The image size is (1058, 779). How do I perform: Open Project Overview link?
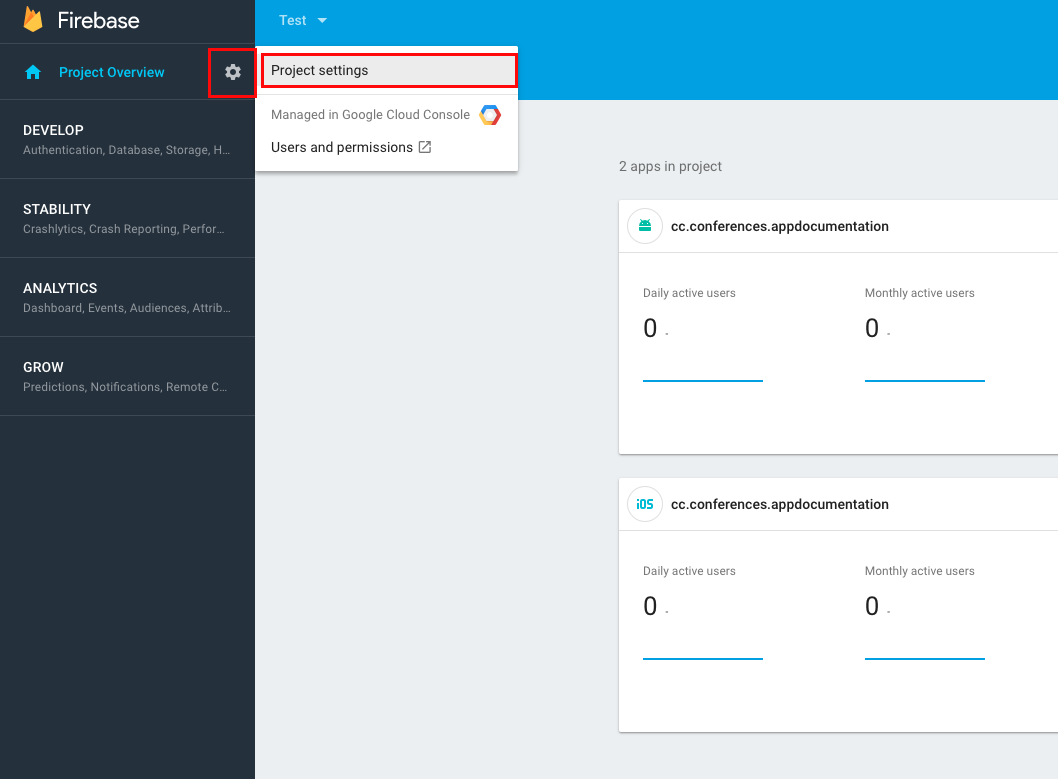coord(111,72)
